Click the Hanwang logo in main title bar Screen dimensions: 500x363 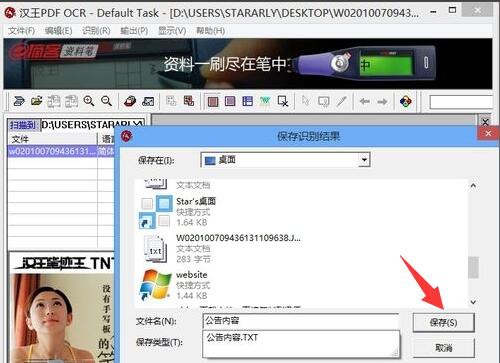(x=10, y=13)
